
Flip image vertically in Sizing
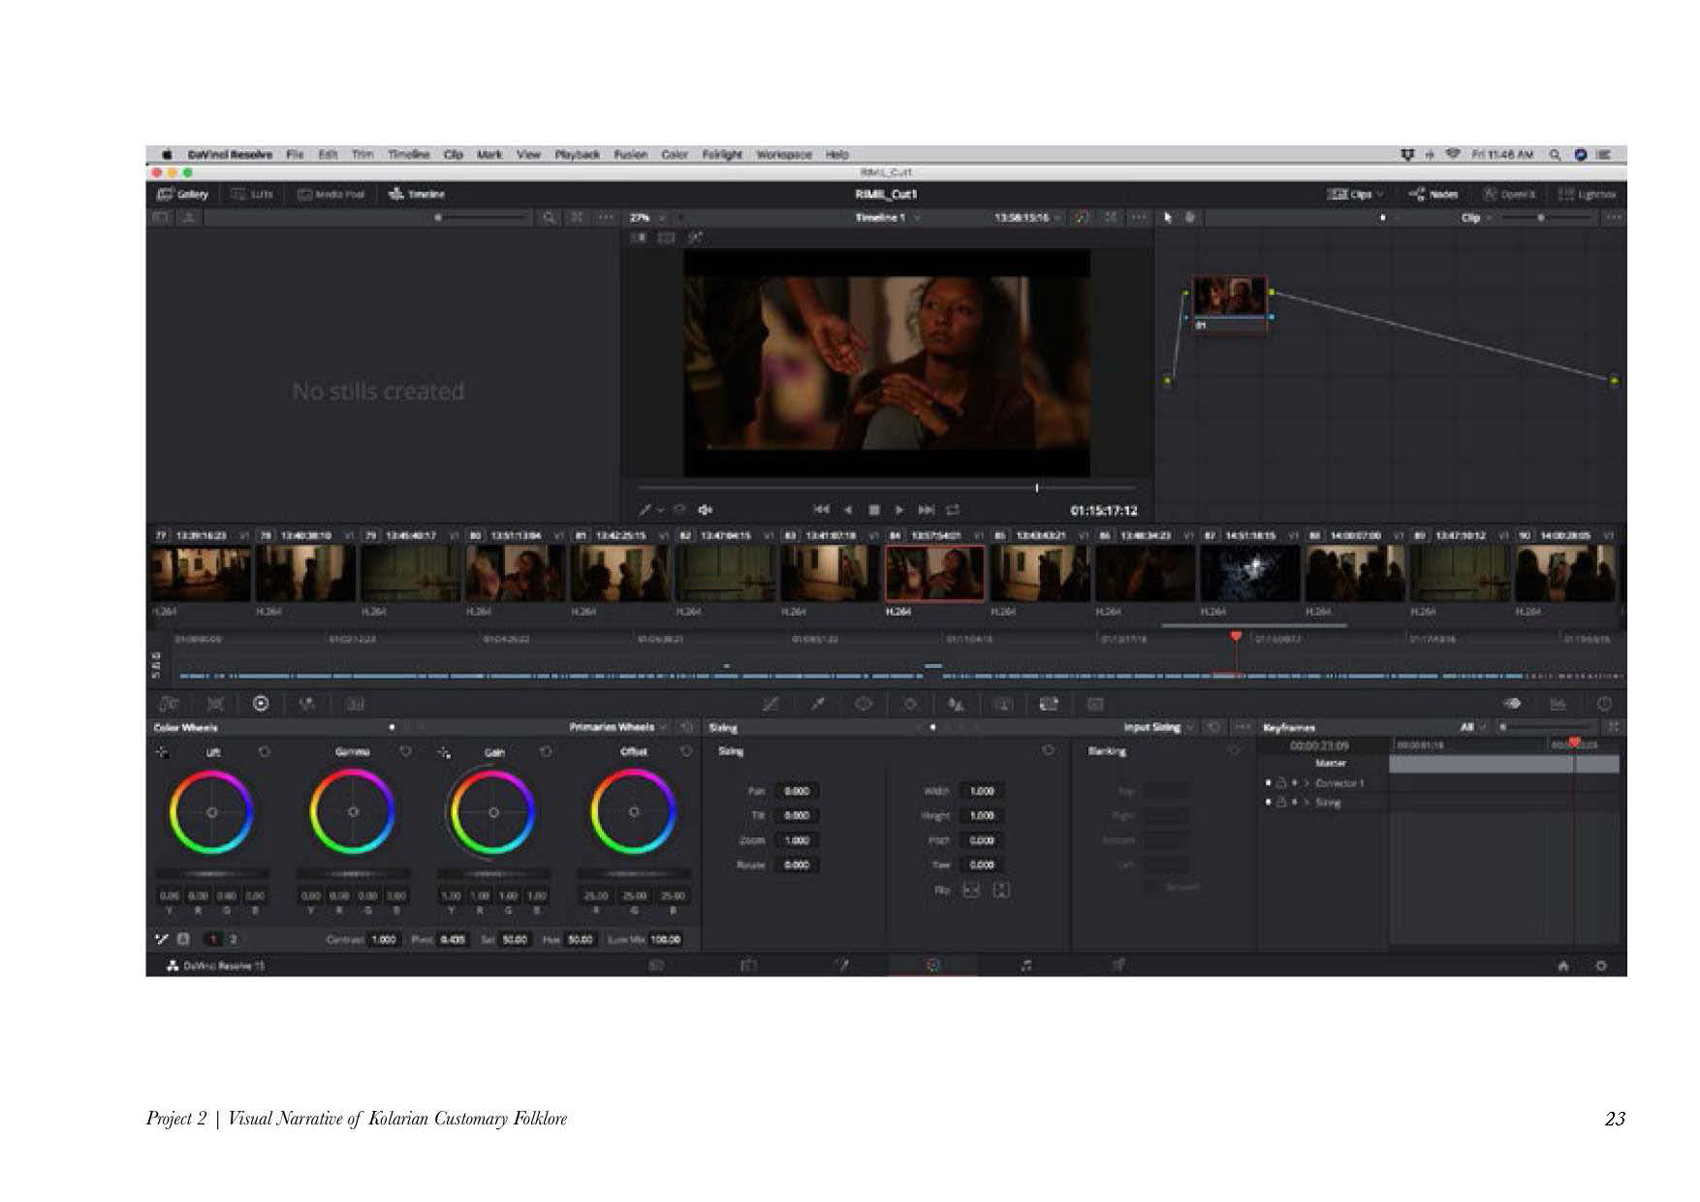(1001, 890)
